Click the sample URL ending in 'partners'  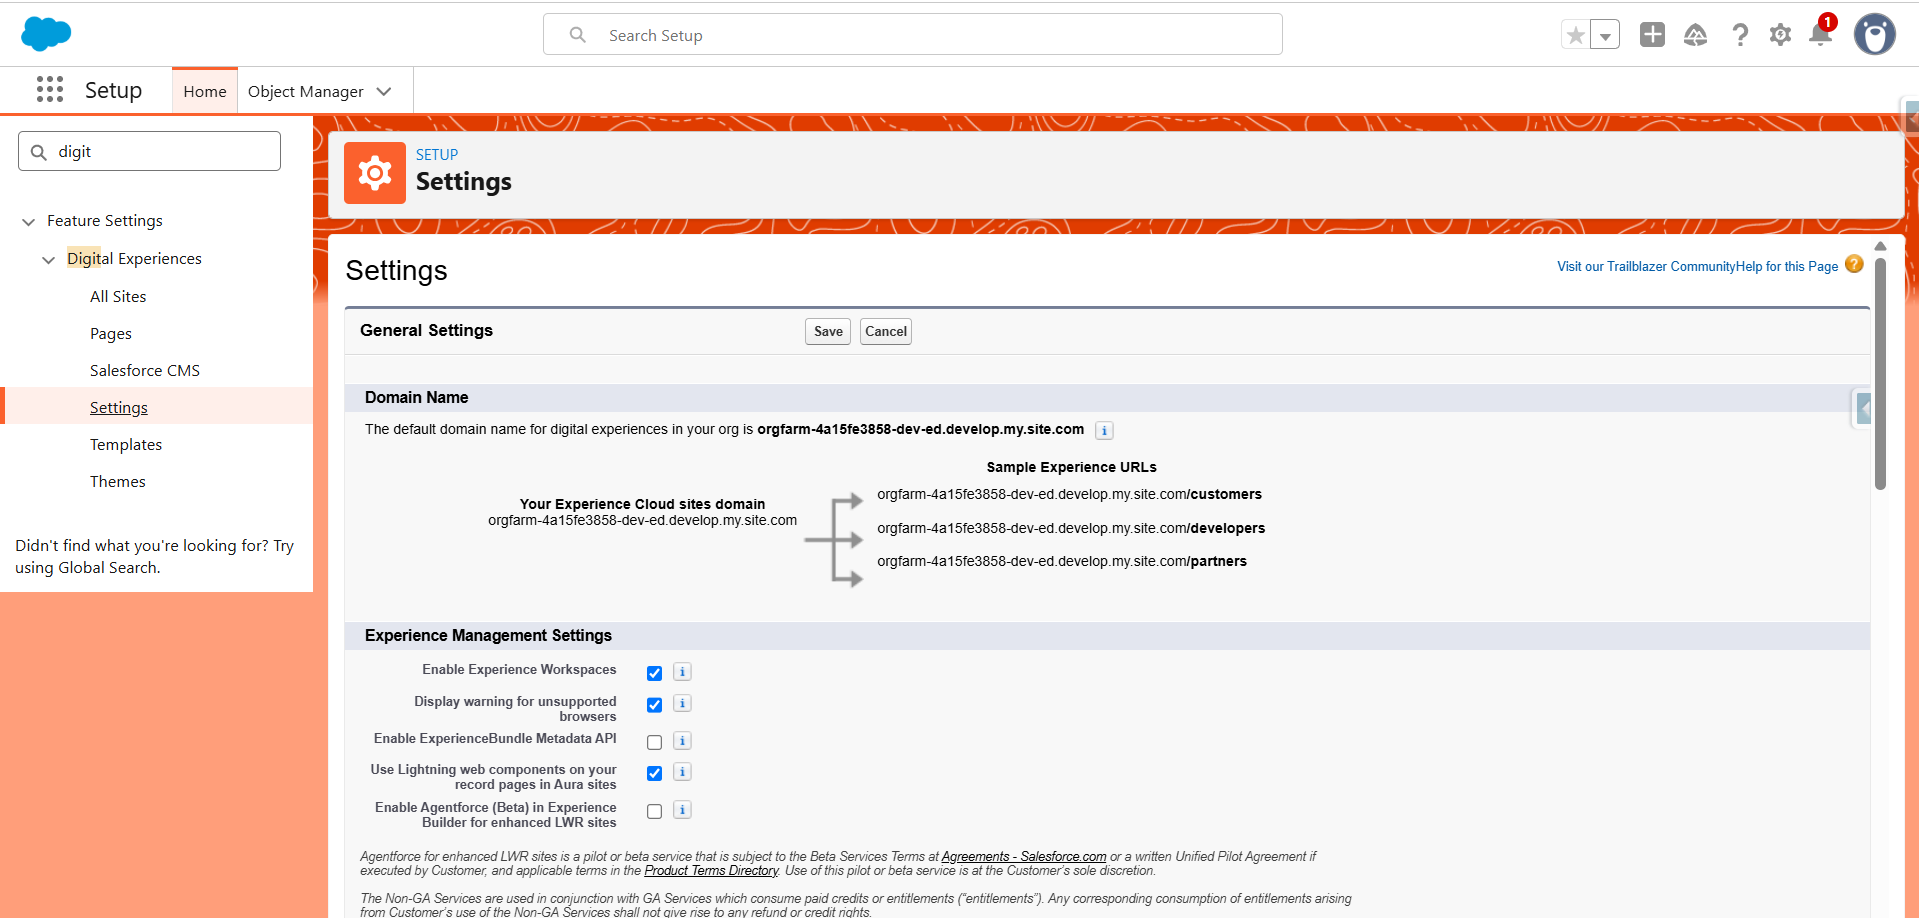1062,561
